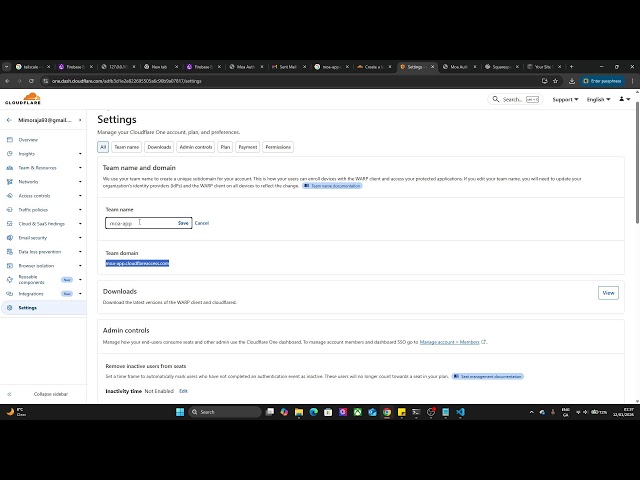The image size is (640, 480).
Task: Expand the Email security submenu arrow
Action: [80, 238]
